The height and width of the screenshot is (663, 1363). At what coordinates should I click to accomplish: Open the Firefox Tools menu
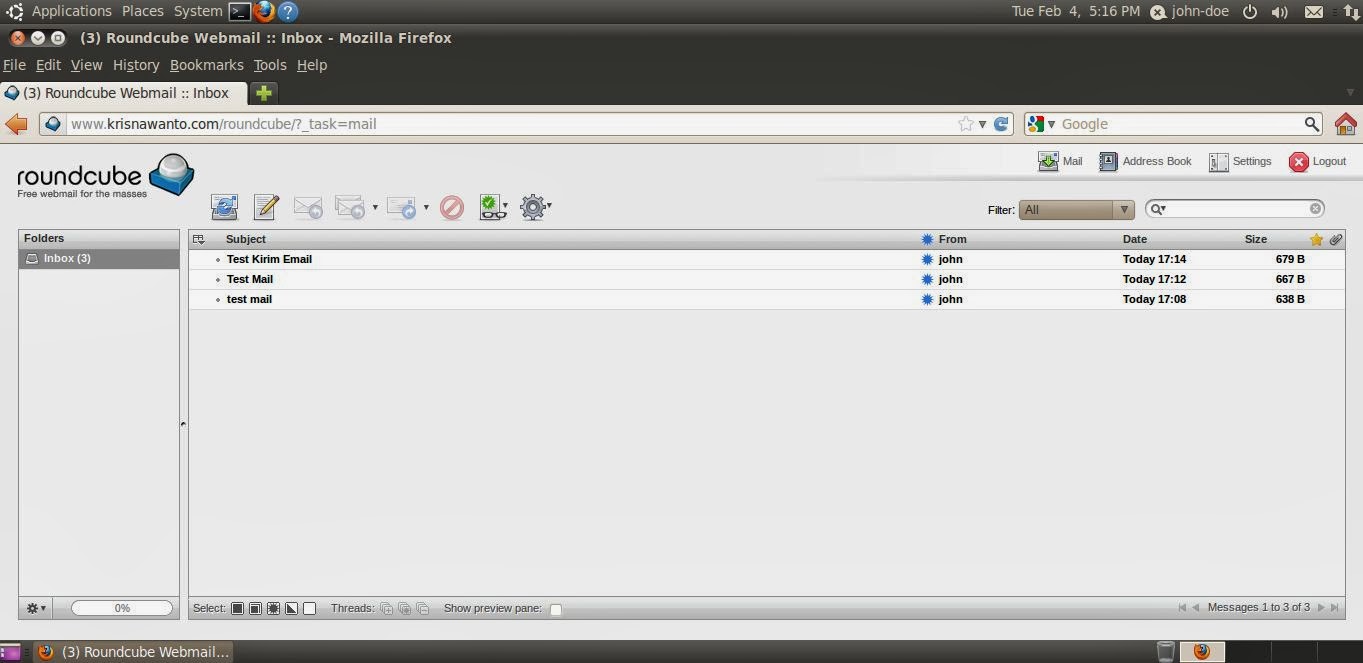269,65
